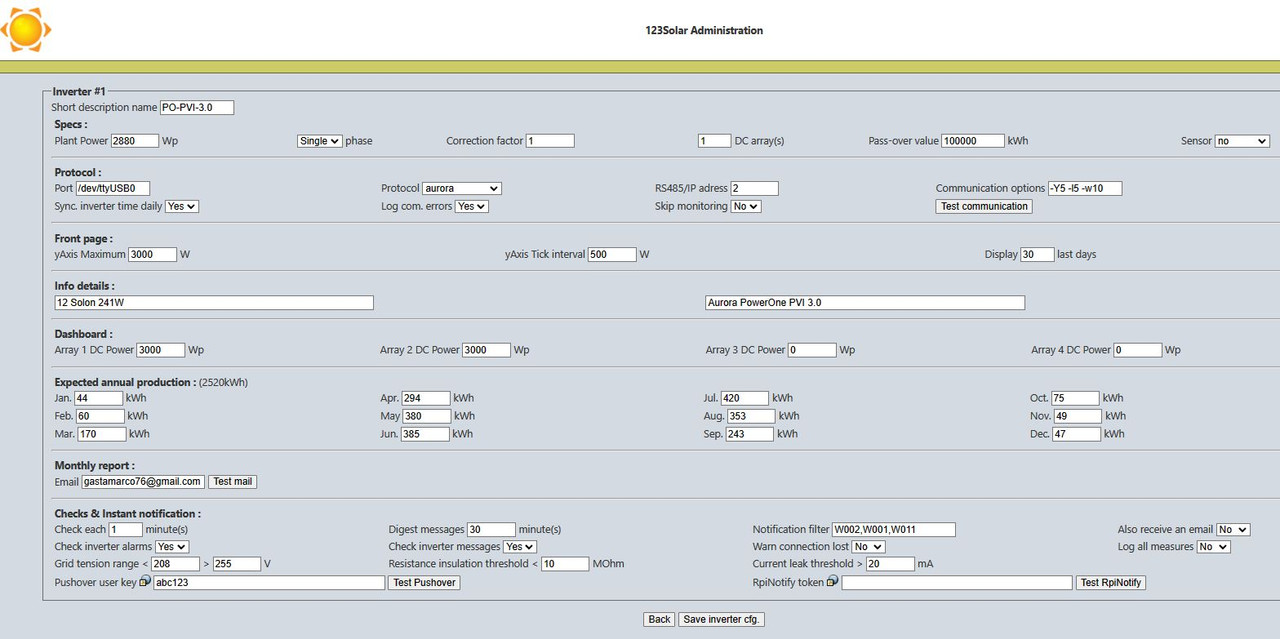Focus the Display last days field
This screenshot has height=639, width=1280.
[1037, 254]
